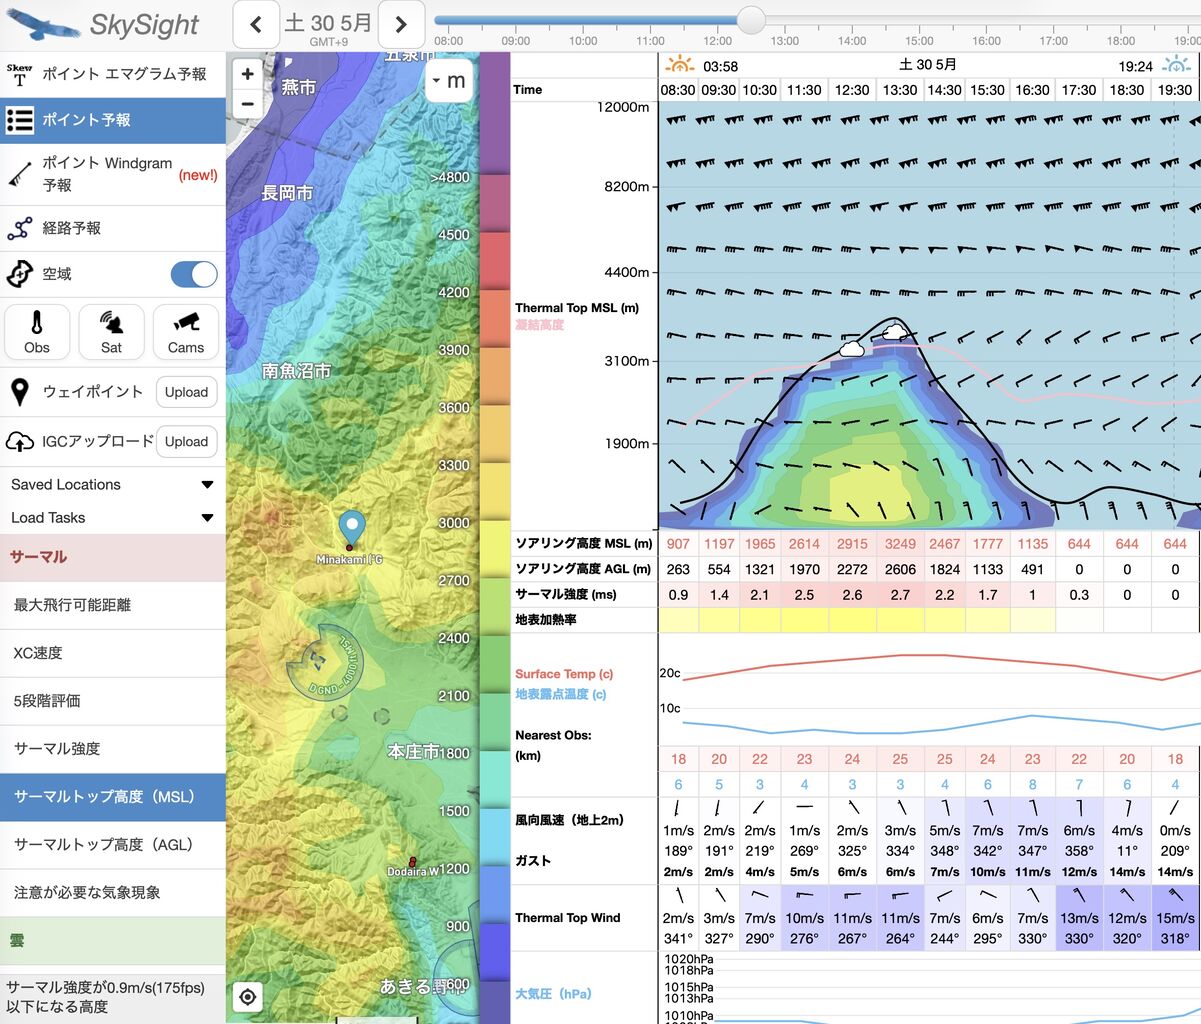Click the map zoom in plus button
The width and height of the screenshot is (1201, 1024).
tap(248, 74)
